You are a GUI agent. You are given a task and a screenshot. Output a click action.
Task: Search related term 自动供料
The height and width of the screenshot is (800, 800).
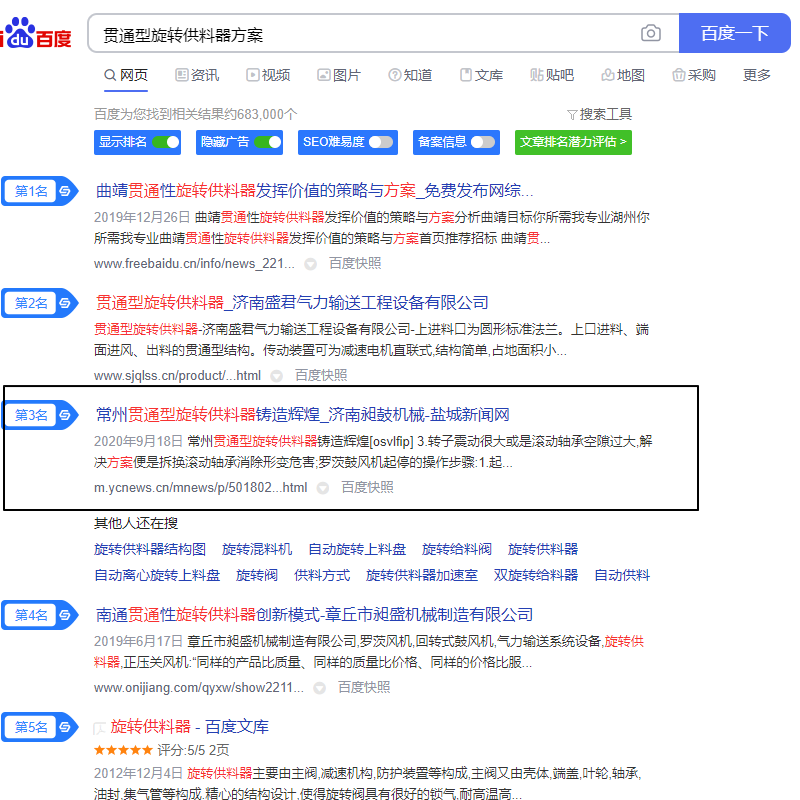pos(622,576)
